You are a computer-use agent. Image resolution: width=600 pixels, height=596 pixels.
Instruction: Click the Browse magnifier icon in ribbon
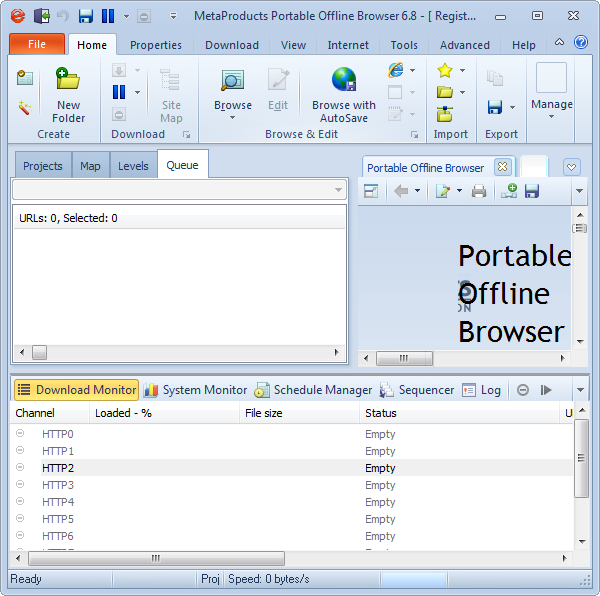point(233,81)
